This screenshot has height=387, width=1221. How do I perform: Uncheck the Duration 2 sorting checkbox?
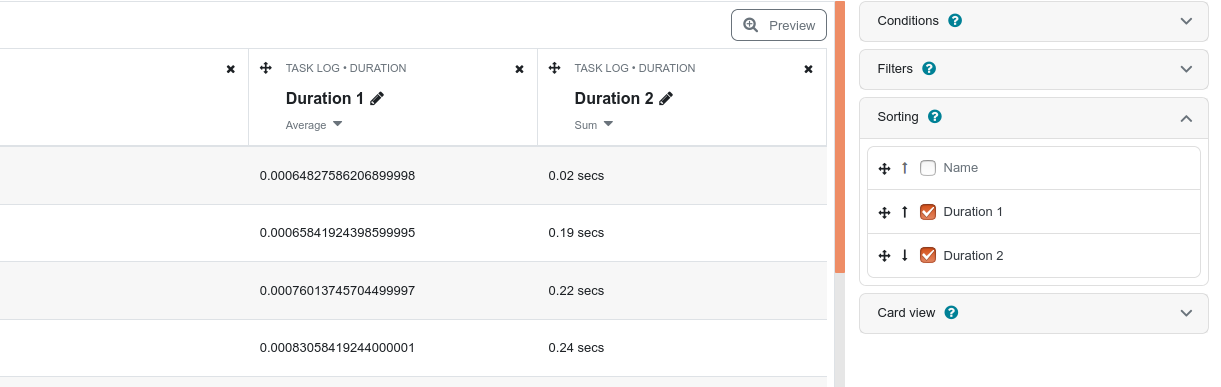[x=928, y=255]
